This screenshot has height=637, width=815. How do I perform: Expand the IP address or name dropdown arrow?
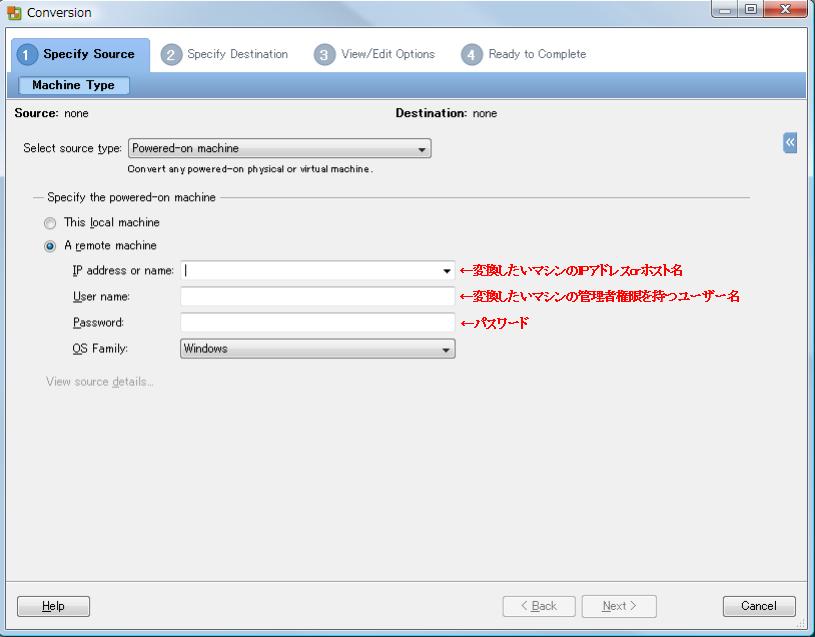(446, 271)
